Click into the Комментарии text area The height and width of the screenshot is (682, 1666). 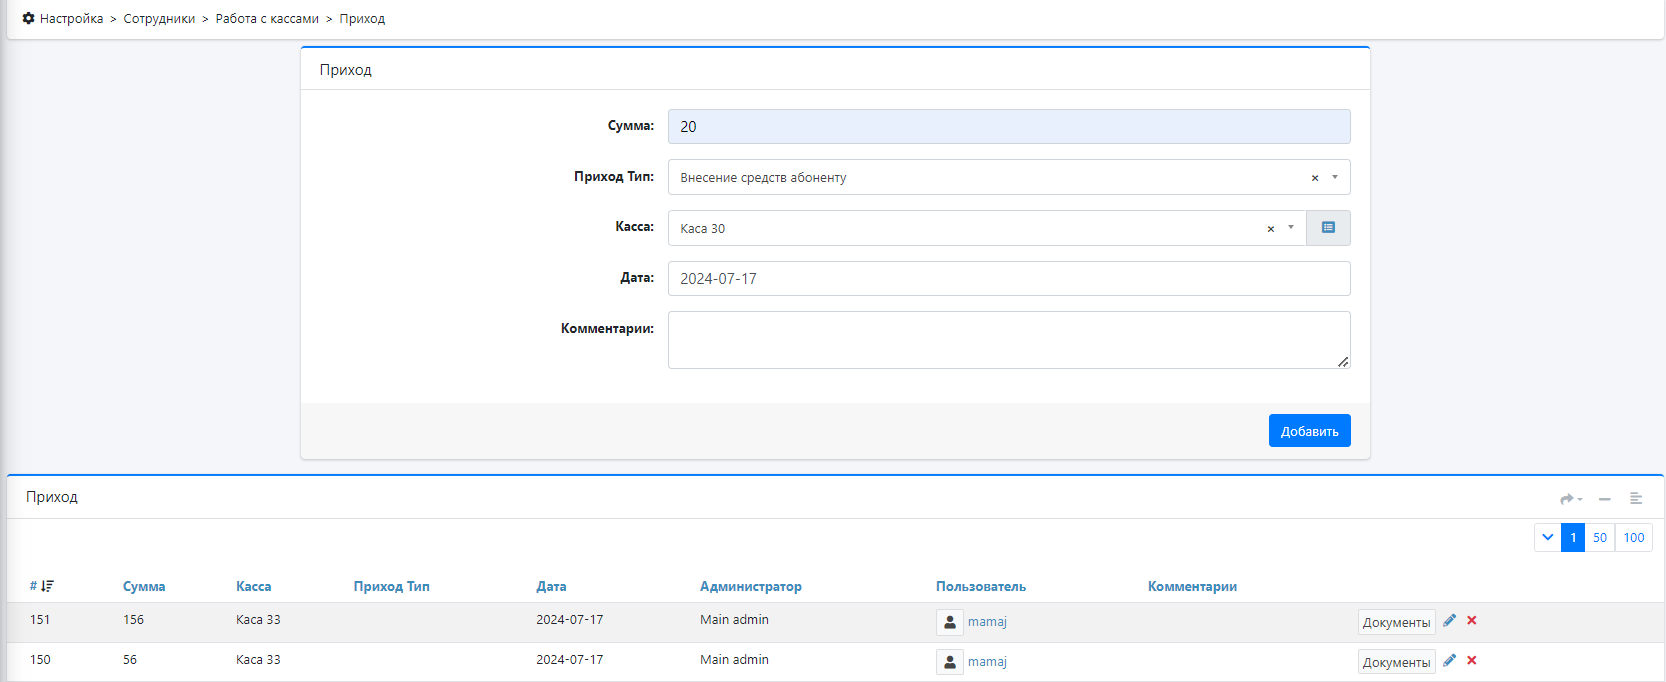coord(1008,340)
